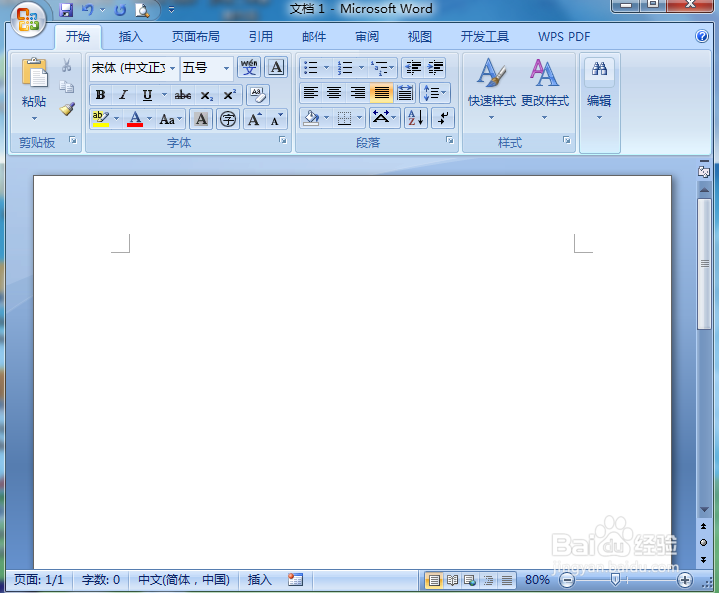The image size is (719, 593).
Task: Grow the font size
Action: 255,120
